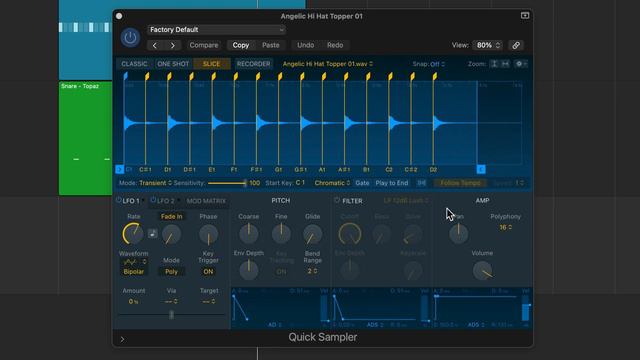The width and height of the screenshot is (640, 360).
Task: Click the Start Key C1 field
Action: [300, 183]
